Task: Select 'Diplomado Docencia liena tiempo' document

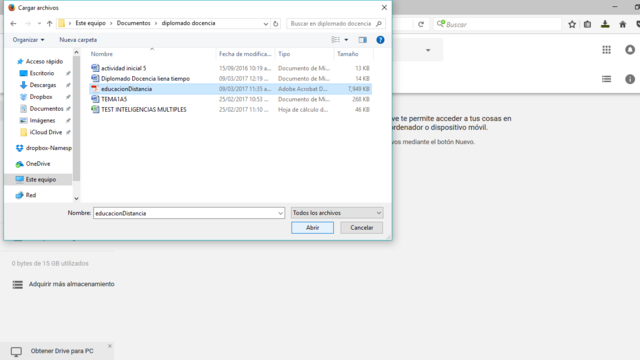Action: click(x=145, y=78)
